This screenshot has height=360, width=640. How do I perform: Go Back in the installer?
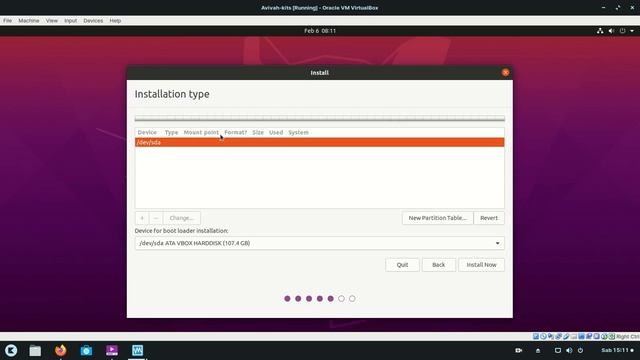438,265
